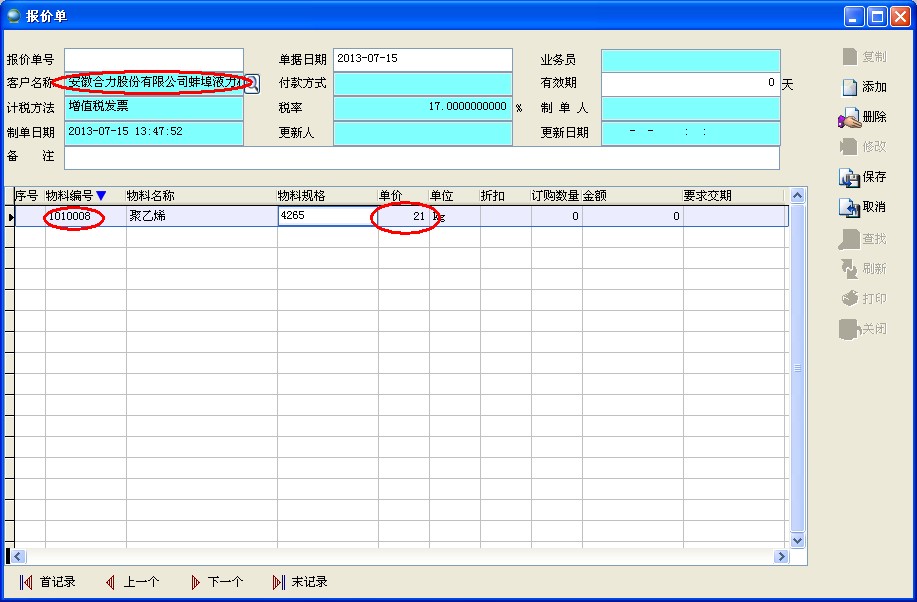Click the 报价单号 input field
Viewport: 917px width, 602px height.
[153, 60]
